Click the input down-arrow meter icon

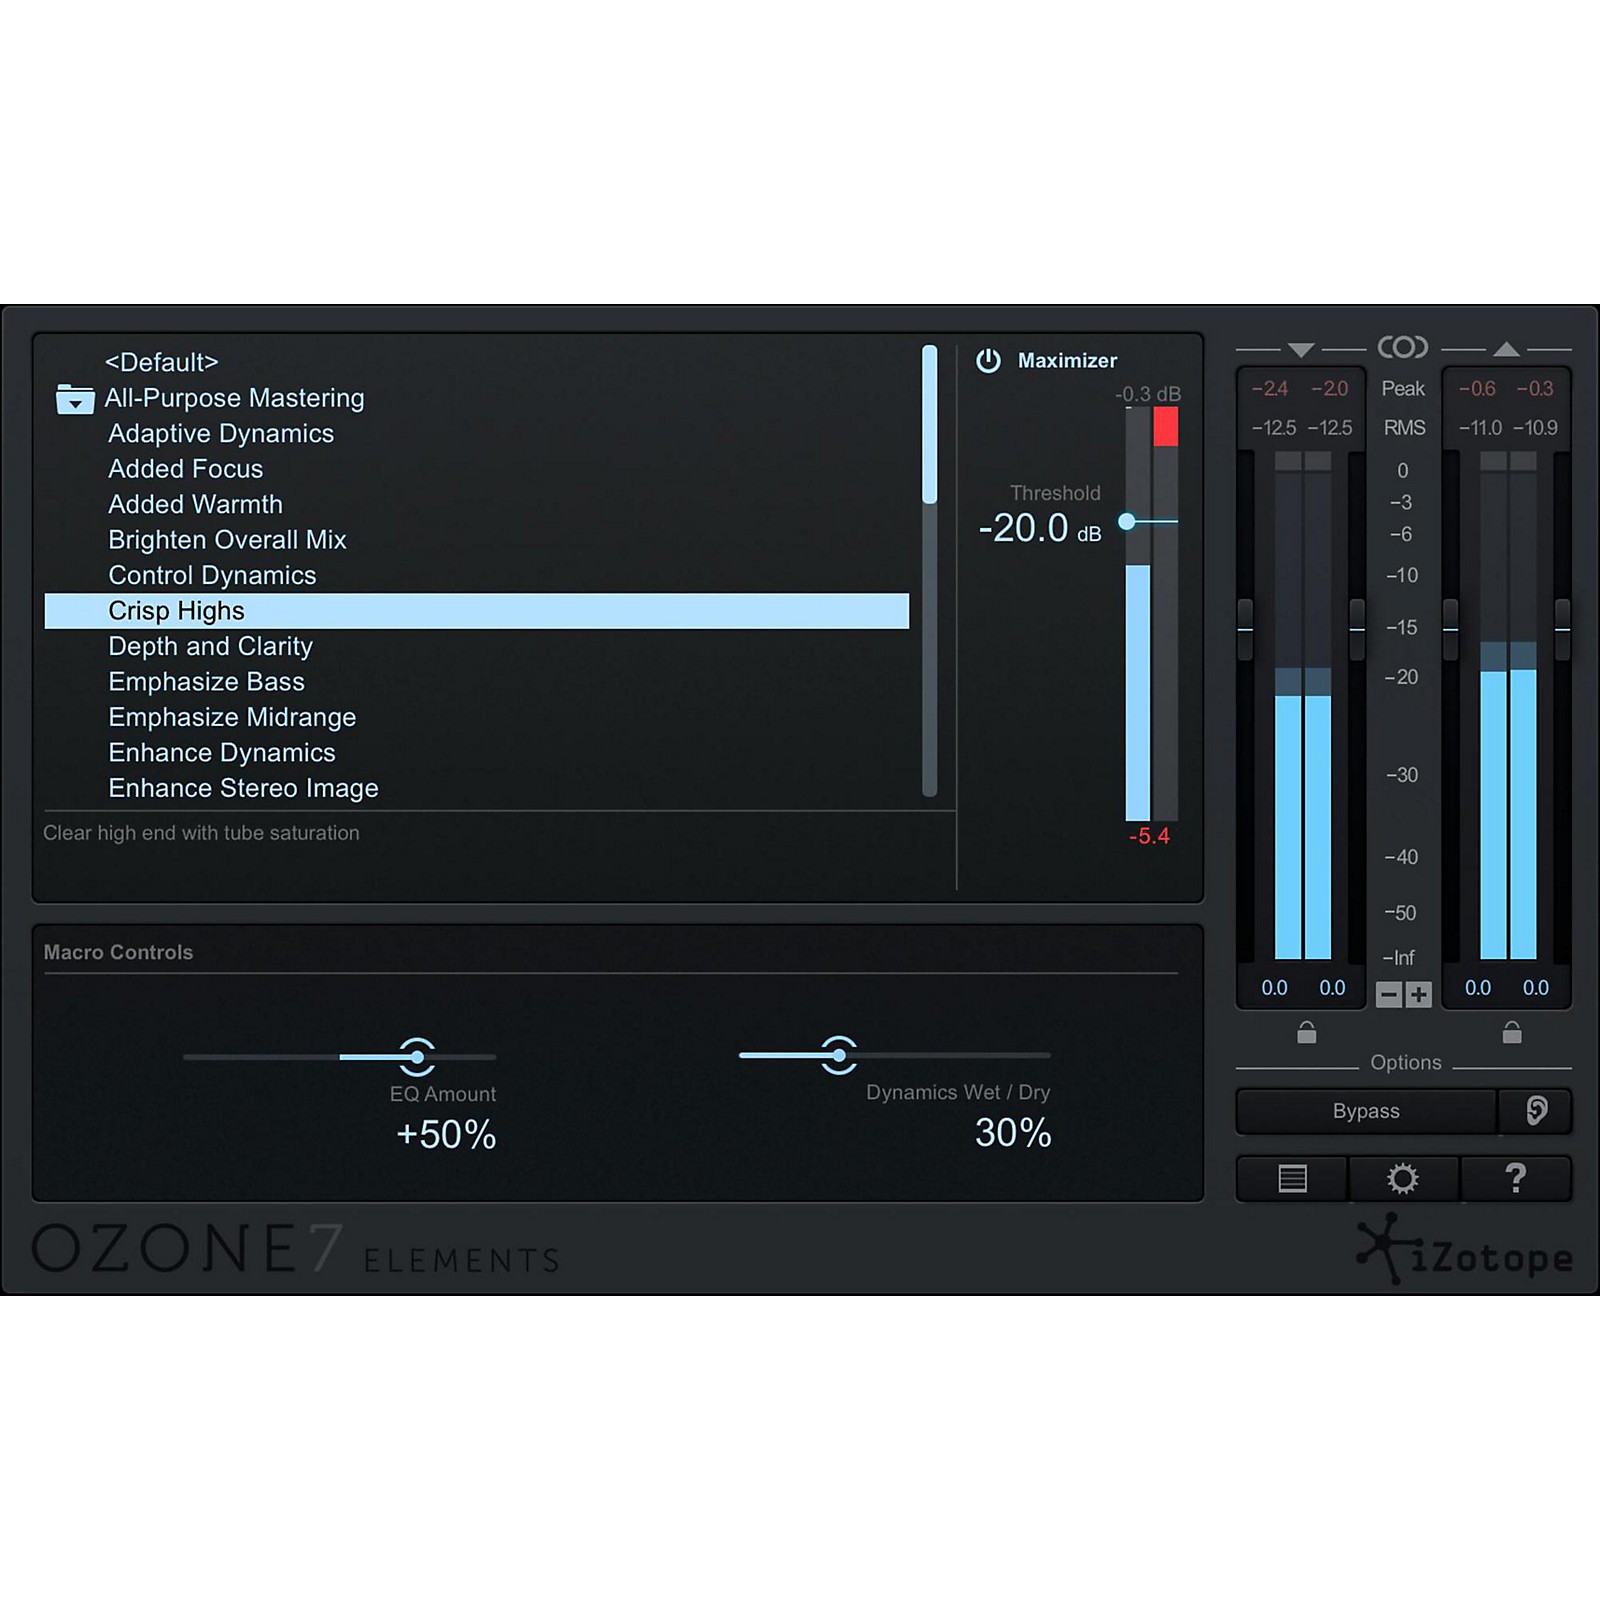point(1301,350)
